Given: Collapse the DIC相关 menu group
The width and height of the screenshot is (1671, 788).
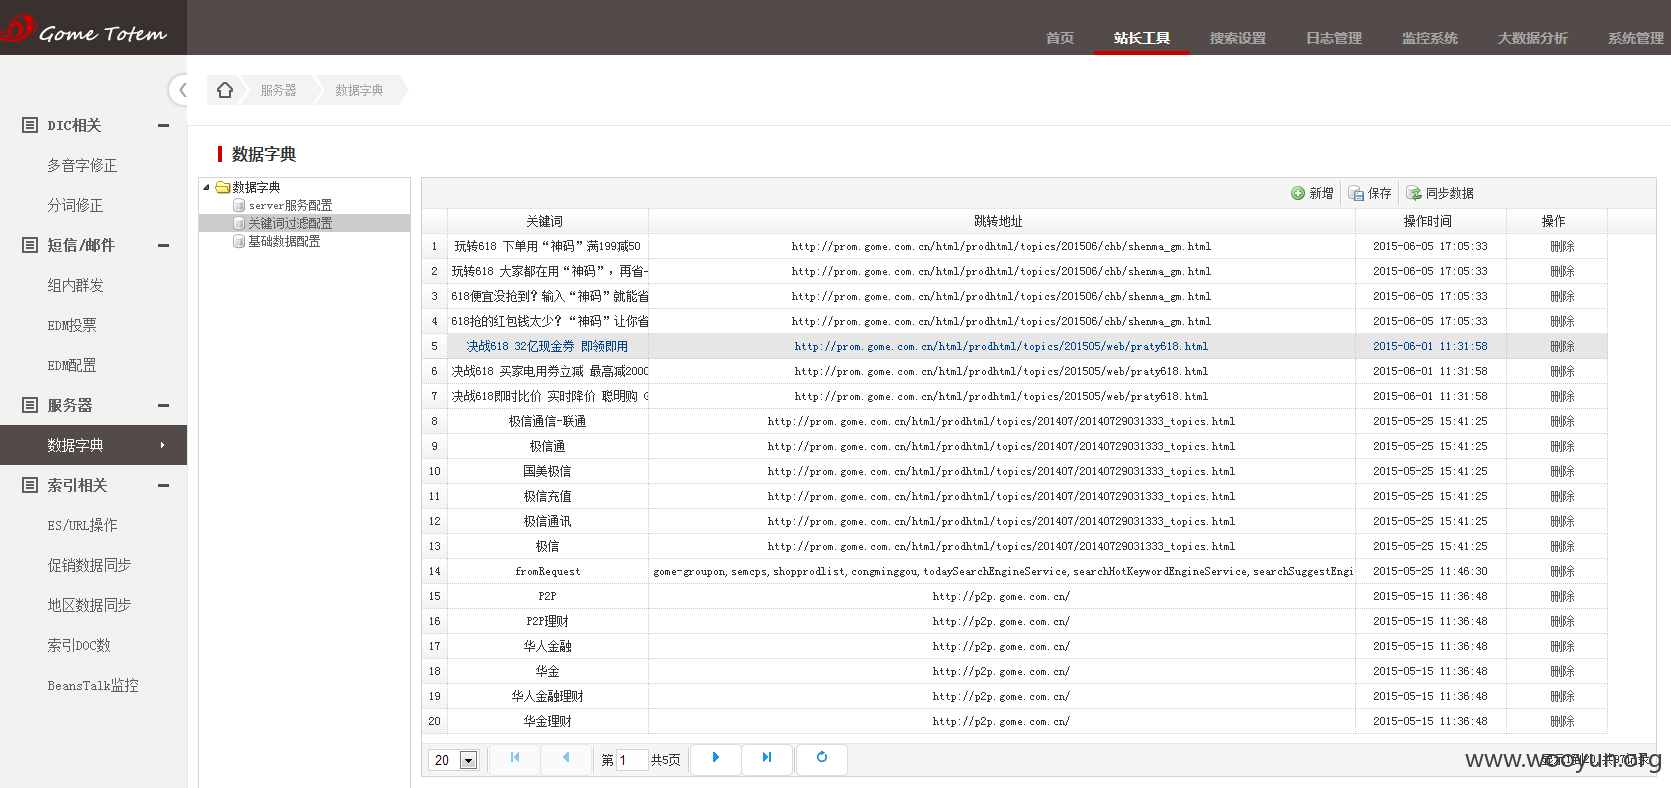Looking at the screenshot, I should coord(163,125).
